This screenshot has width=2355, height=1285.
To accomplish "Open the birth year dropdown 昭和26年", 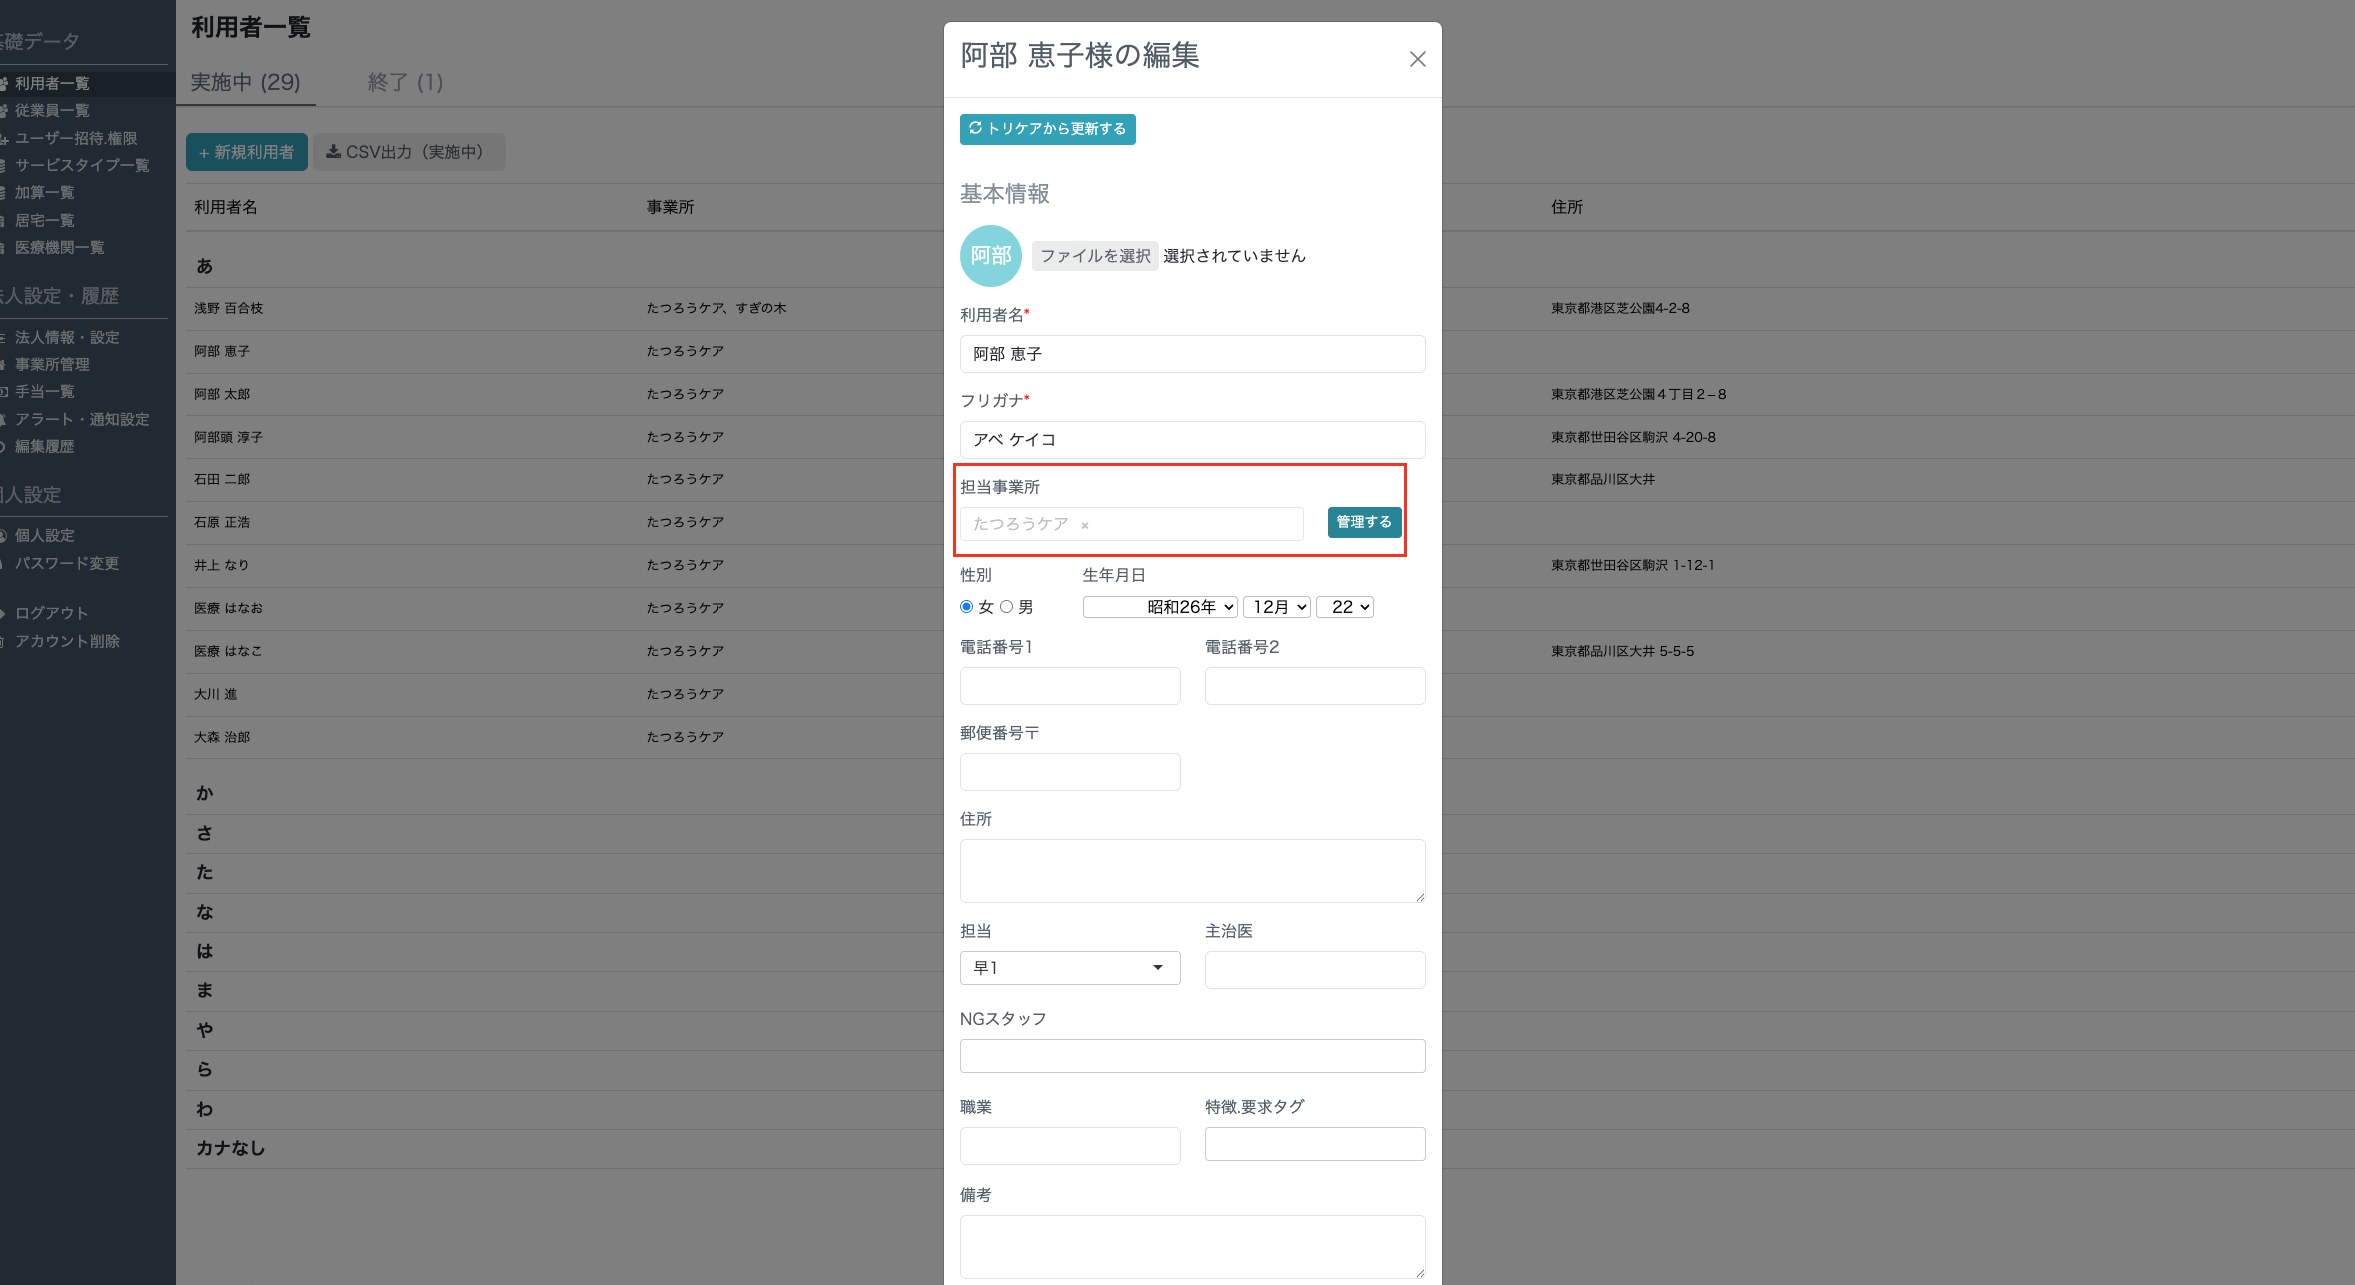I will [x=1160, y=607].
